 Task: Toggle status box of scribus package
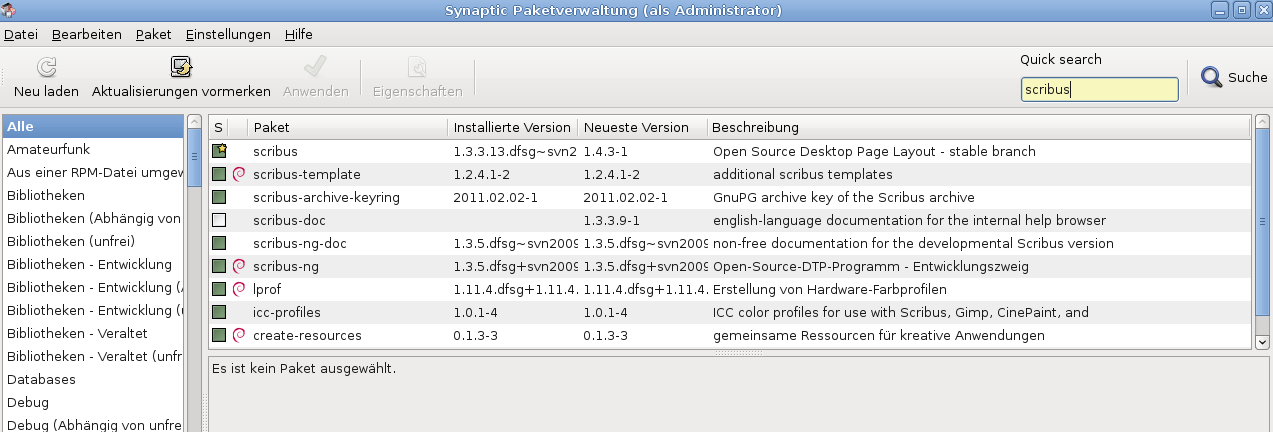click(219, 151)
